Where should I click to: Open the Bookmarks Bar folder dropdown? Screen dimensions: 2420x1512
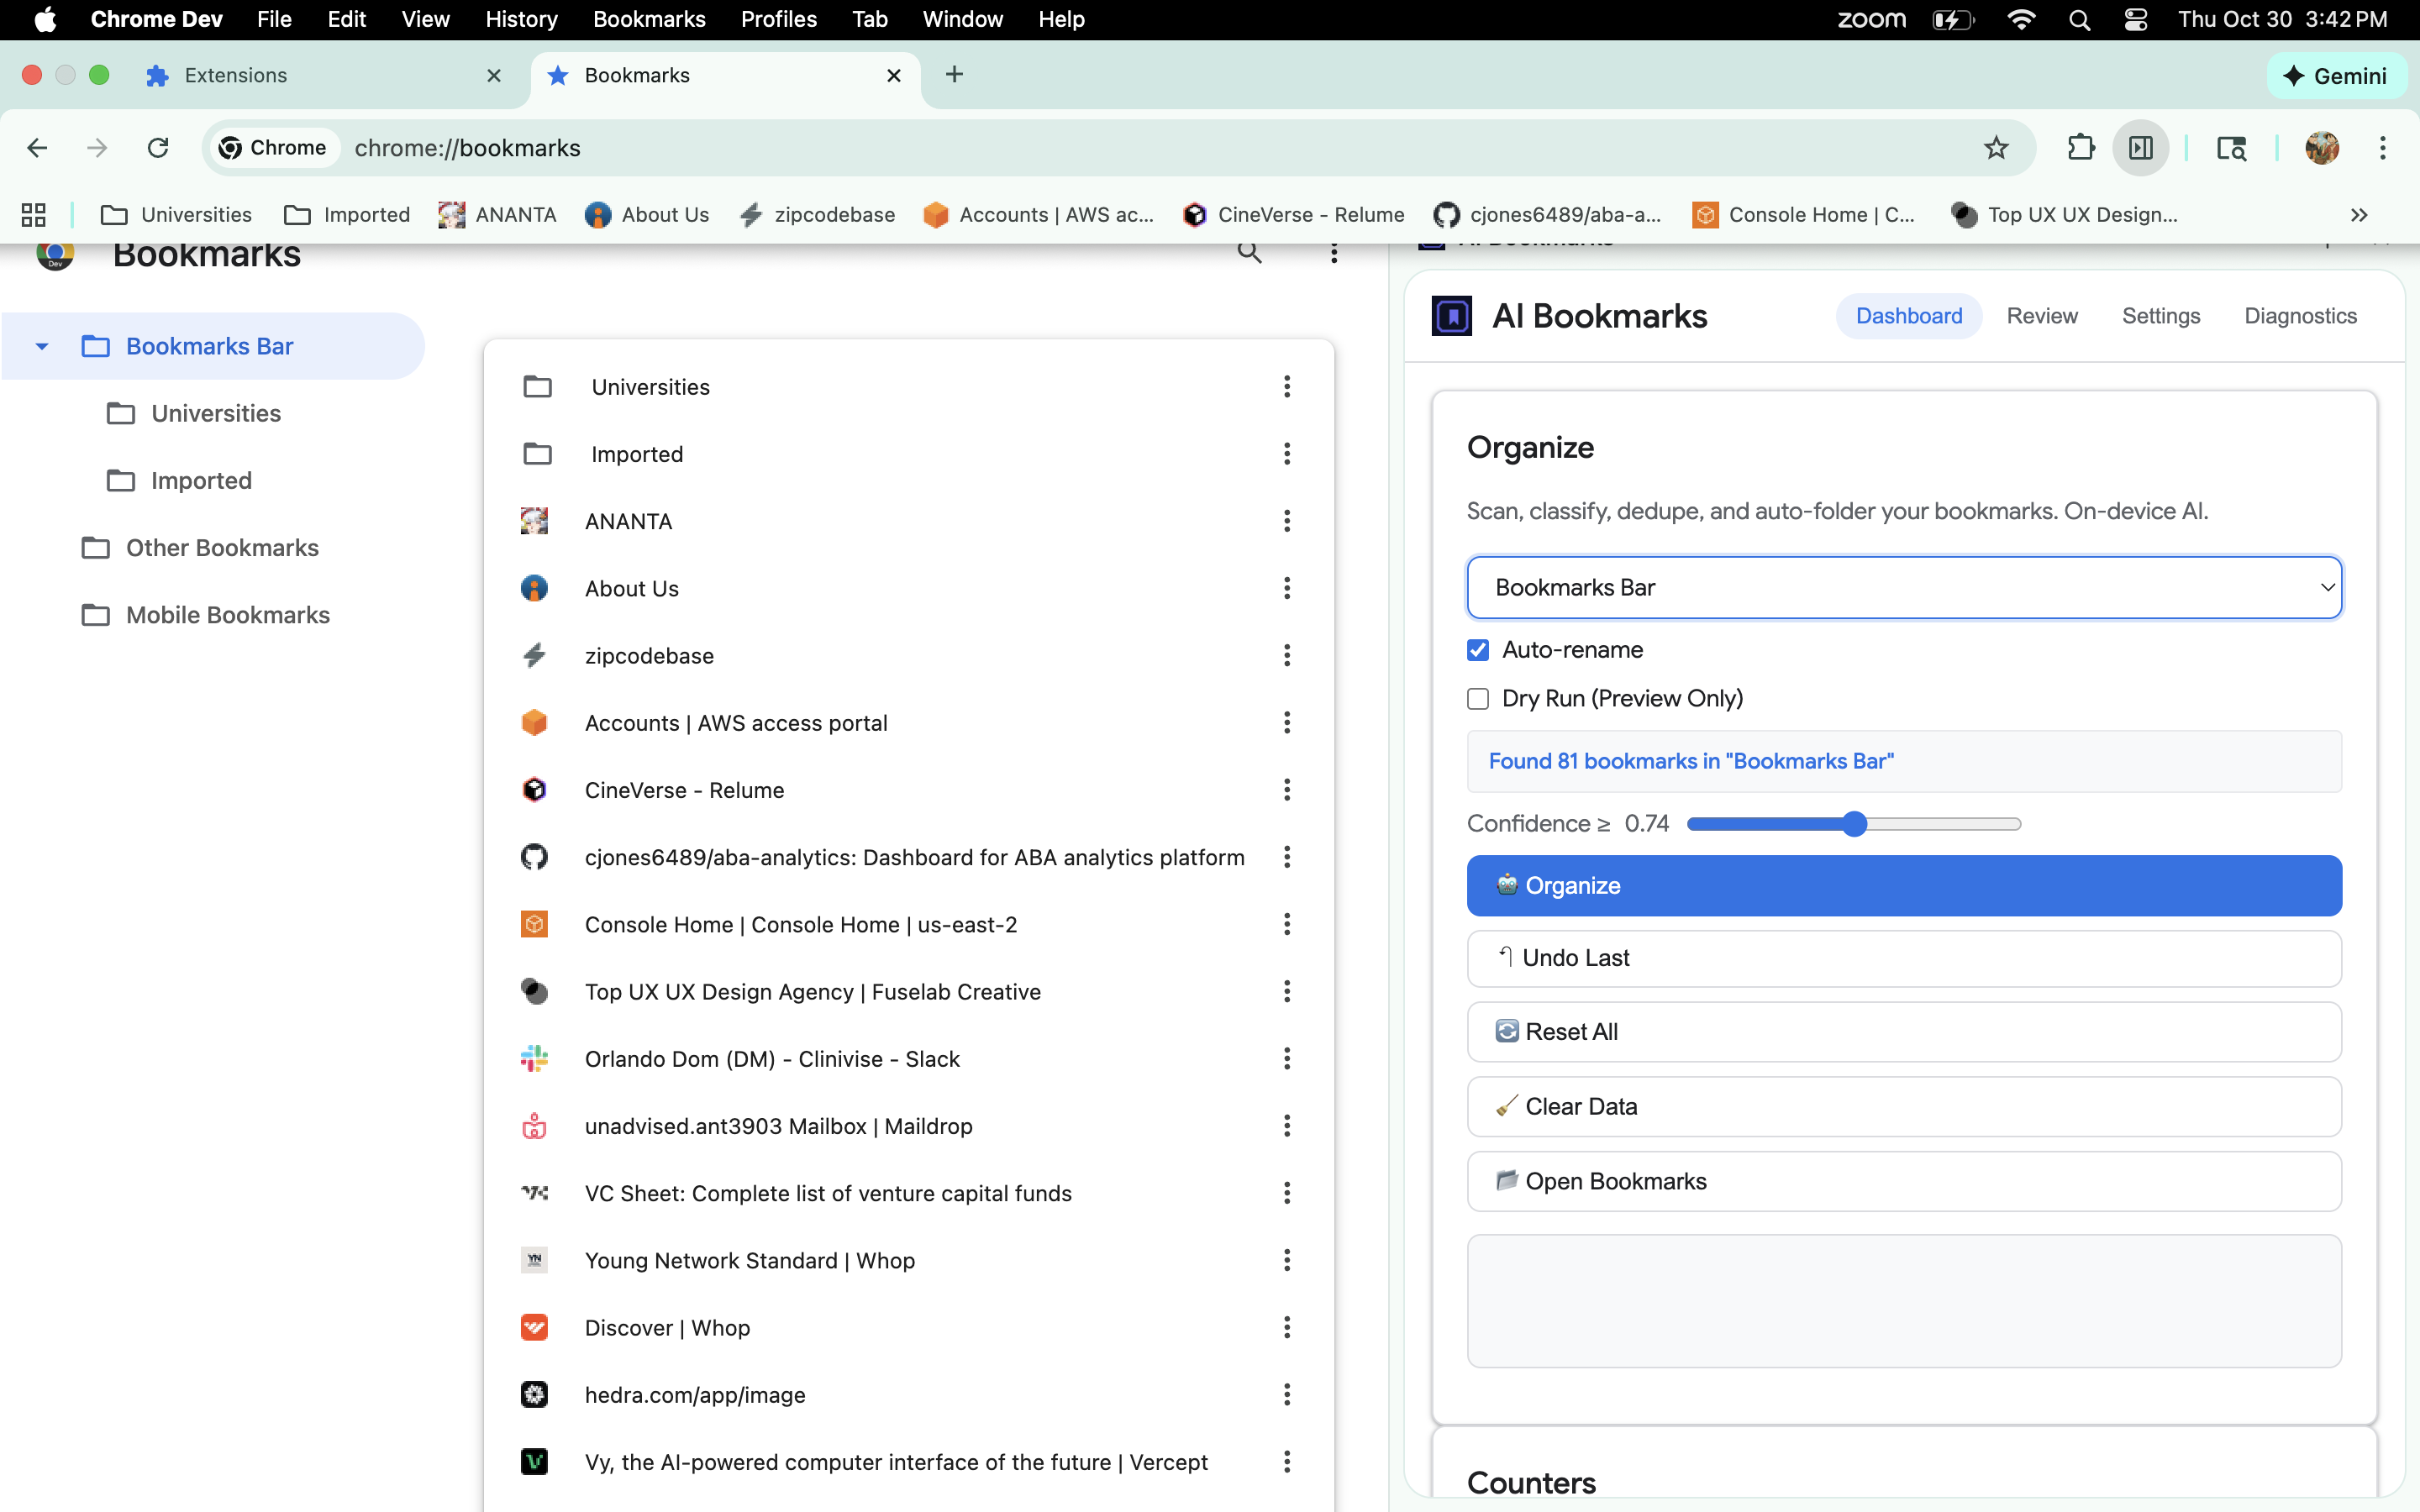tap(1903, 587)
